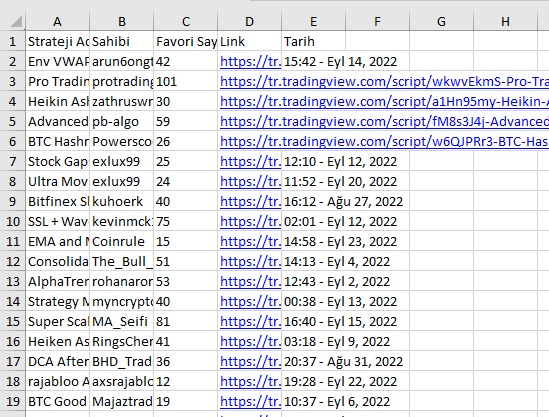The height and width of the screenshot is (417, 549).
Task: Open the link in the BTC Good row
Action: point(250,402)
